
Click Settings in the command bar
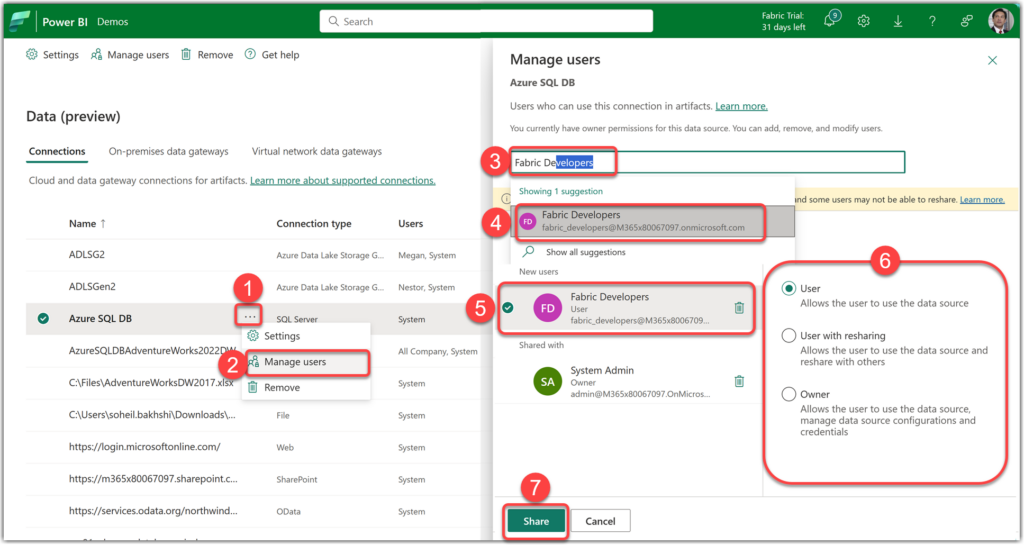[52, 55]
